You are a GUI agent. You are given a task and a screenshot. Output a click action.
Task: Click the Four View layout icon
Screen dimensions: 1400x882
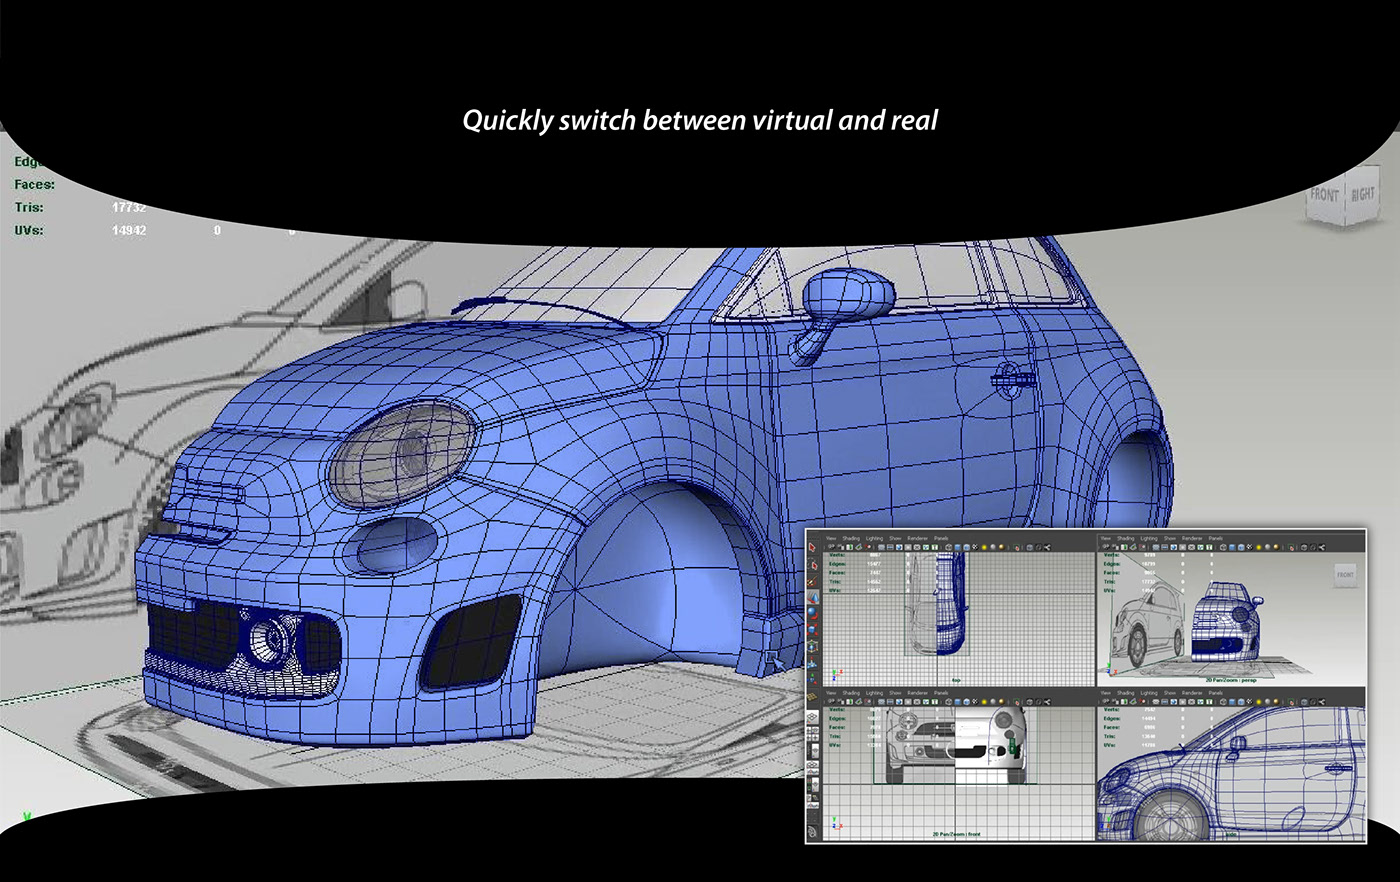coord(812,734)
